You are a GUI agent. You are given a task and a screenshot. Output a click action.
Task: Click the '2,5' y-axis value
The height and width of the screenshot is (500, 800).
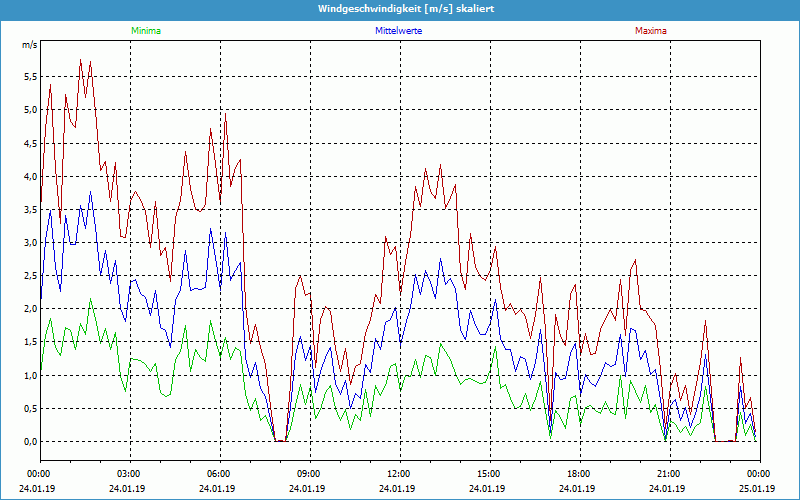point(31,276)
